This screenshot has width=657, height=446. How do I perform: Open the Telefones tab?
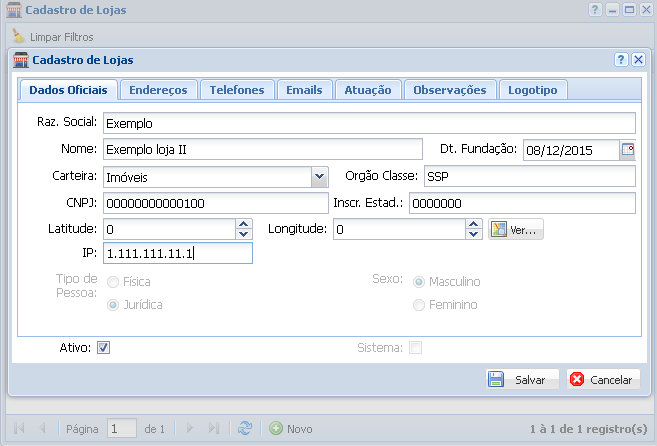[x=237, y=90]
